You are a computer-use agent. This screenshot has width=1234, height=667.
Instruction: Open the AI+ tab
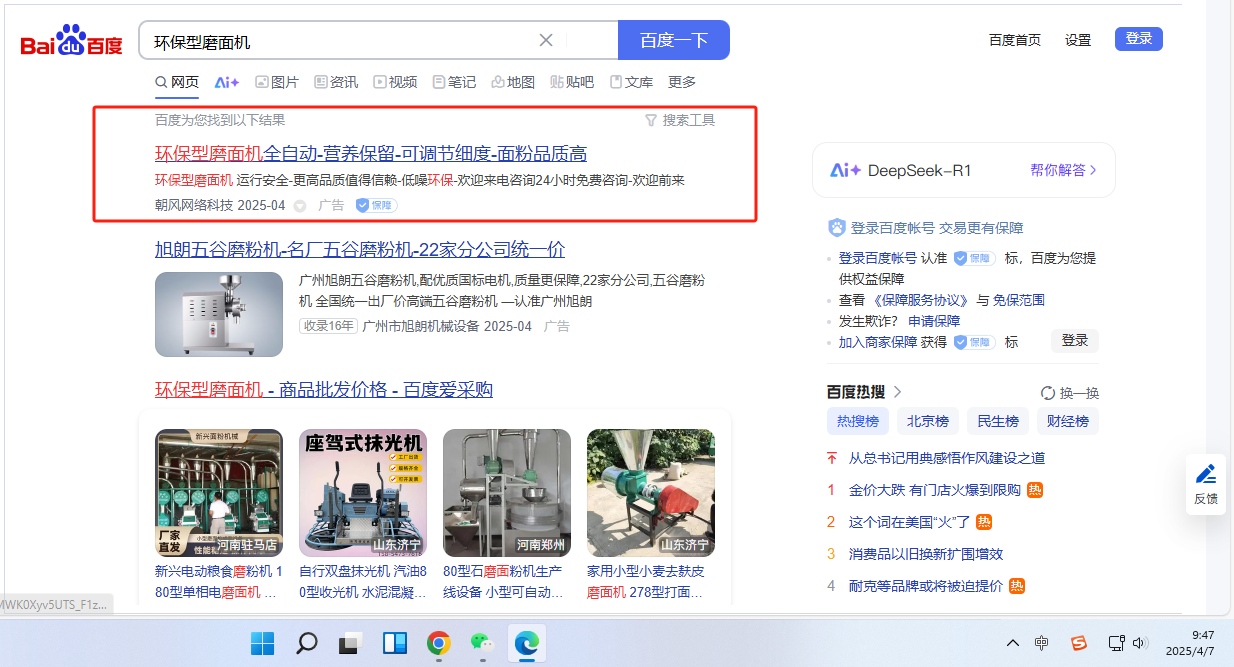227,82
